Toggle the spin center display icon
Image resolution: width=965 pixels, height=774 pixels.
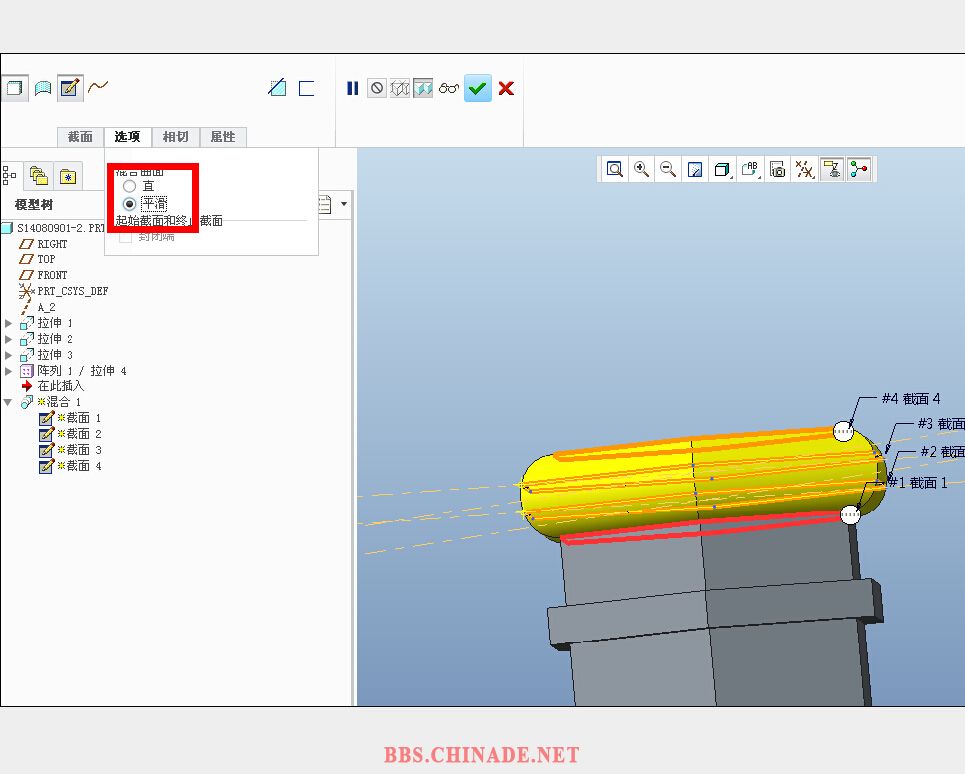tap(858, 169)
